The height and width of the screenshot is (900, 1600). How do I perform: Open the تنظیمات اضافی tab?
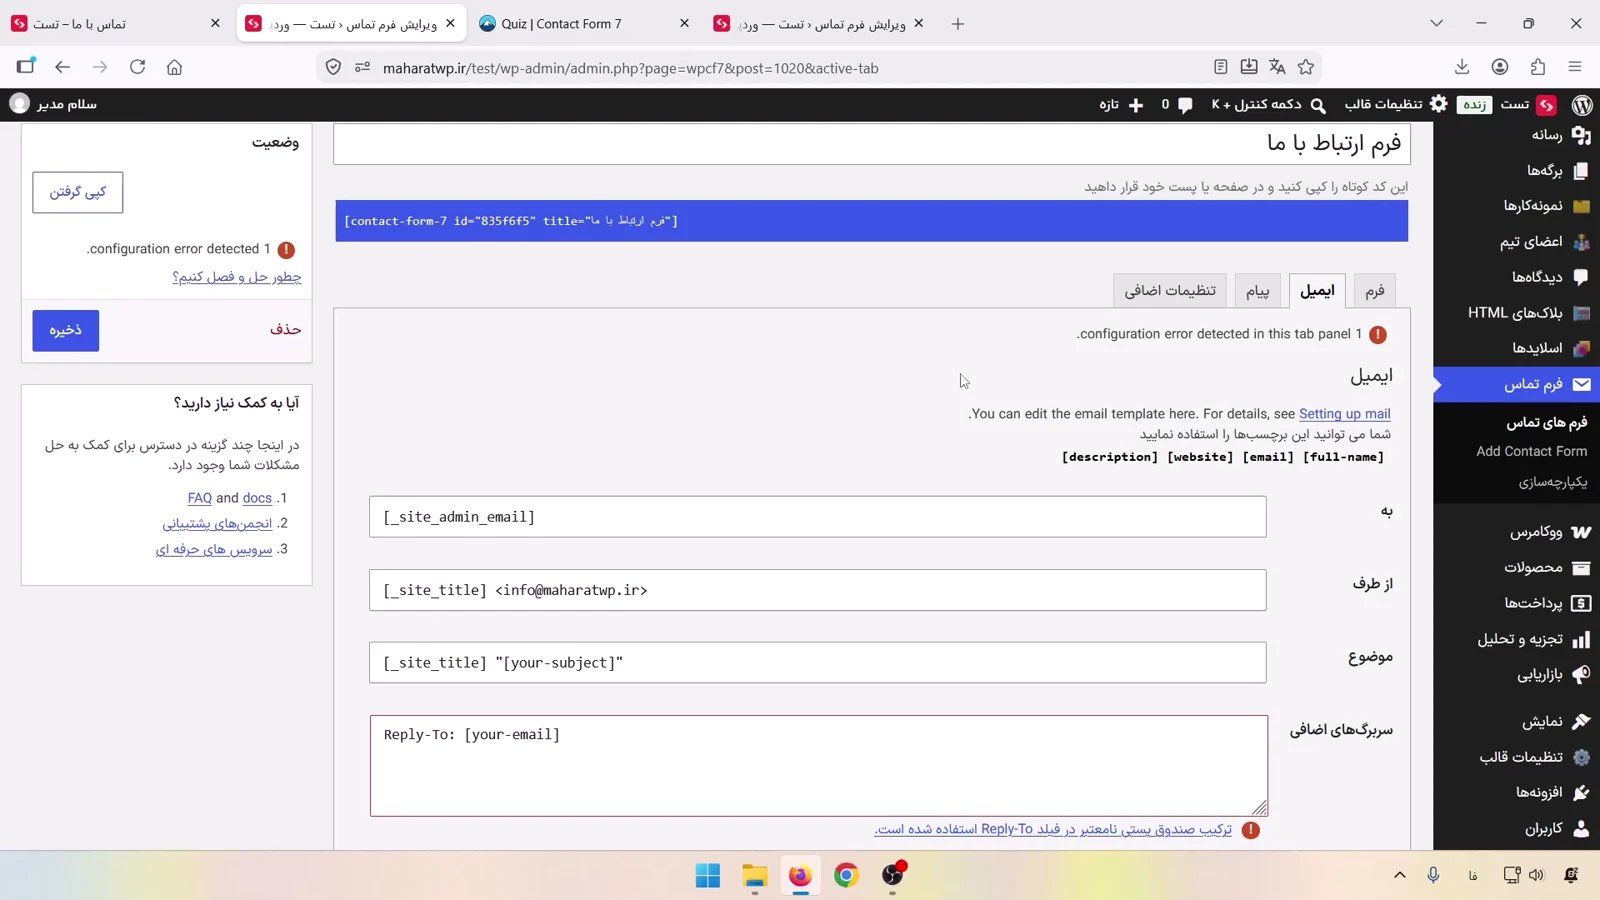tap(1170, 290)
